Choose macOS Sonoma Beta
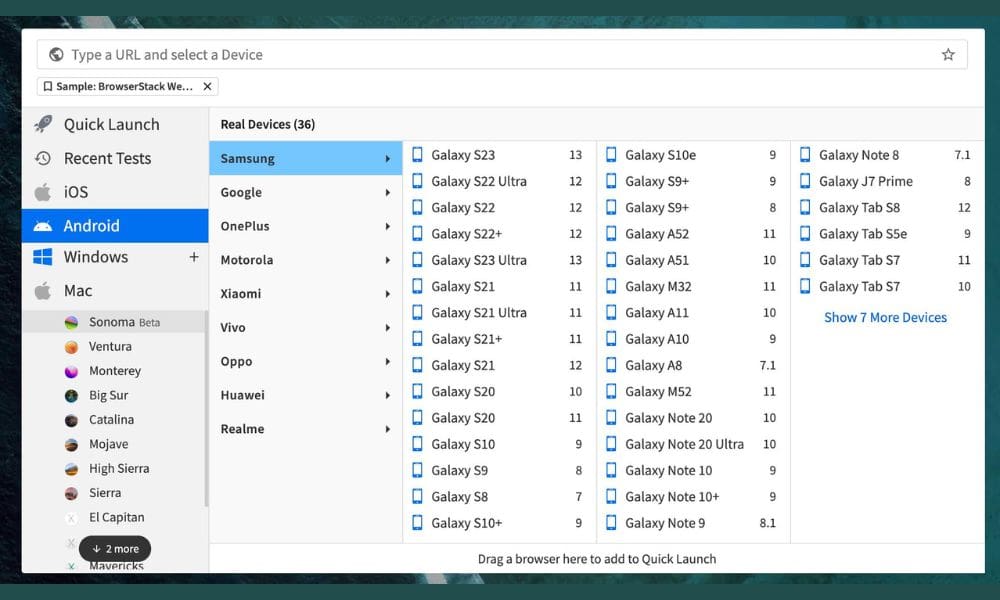 [115, 322]
